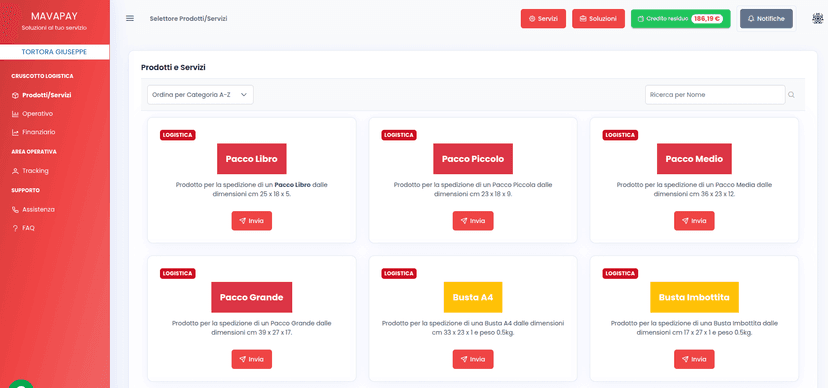
Task: Click the MAVAPAY logo title
Action: [x=54, y=16]
